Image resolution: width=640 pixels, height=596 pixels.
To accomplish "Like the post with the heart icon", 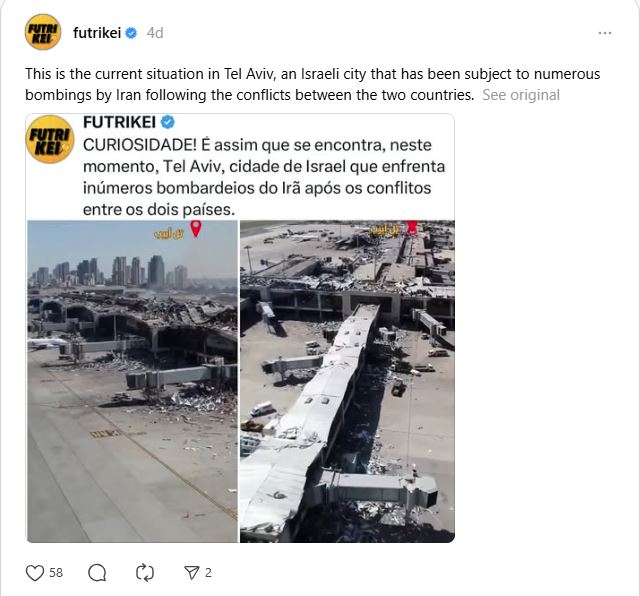I will point(35,573).
